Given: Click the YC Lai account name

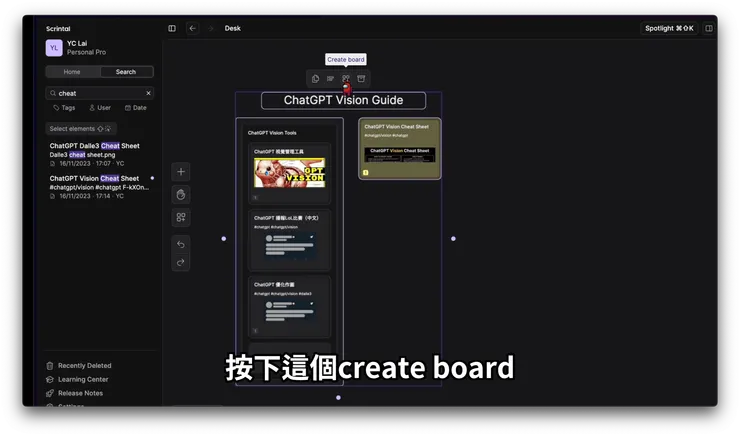Looking at the screenshot, I should point(77,43).
